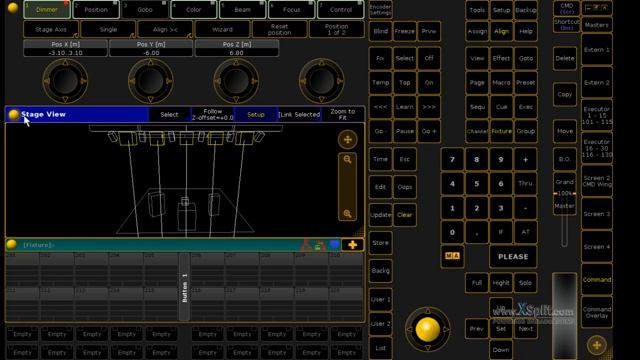Click the >>> fast-forward key
This screenshot has height=360, width=640.
click(x=429, y=107)
